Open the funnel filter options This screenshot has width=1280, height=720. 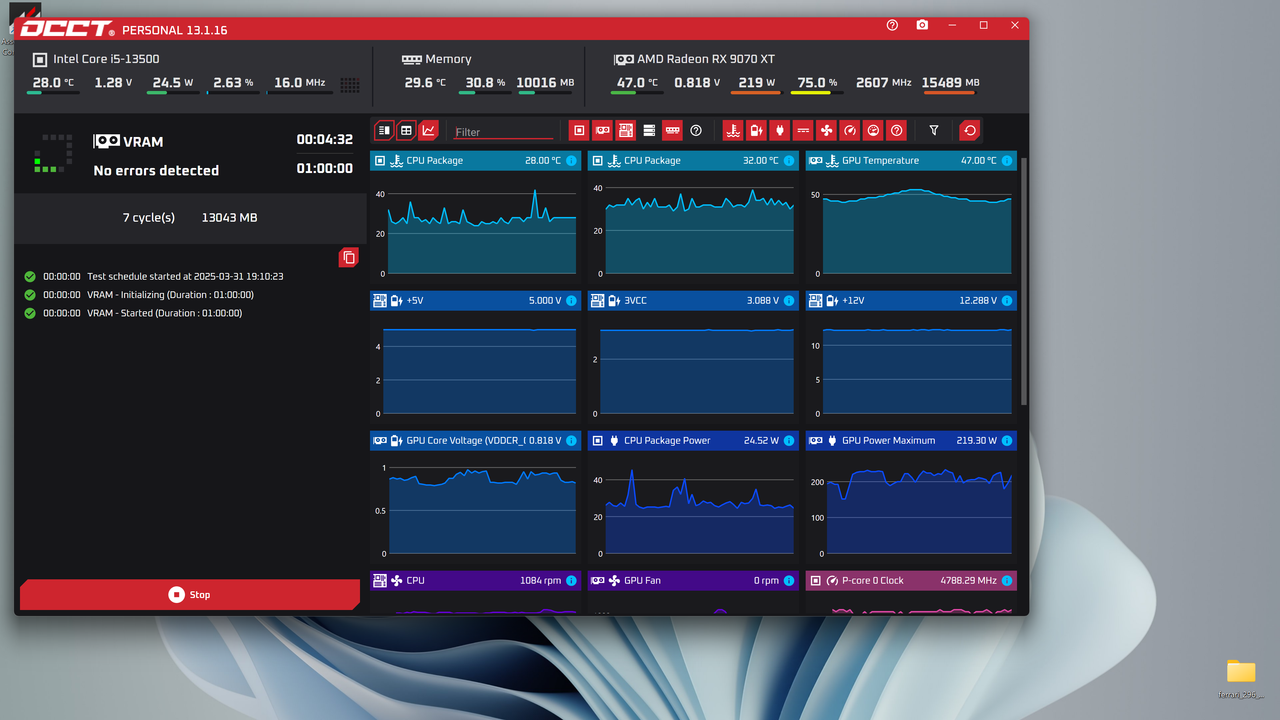(x=934, y=130)
